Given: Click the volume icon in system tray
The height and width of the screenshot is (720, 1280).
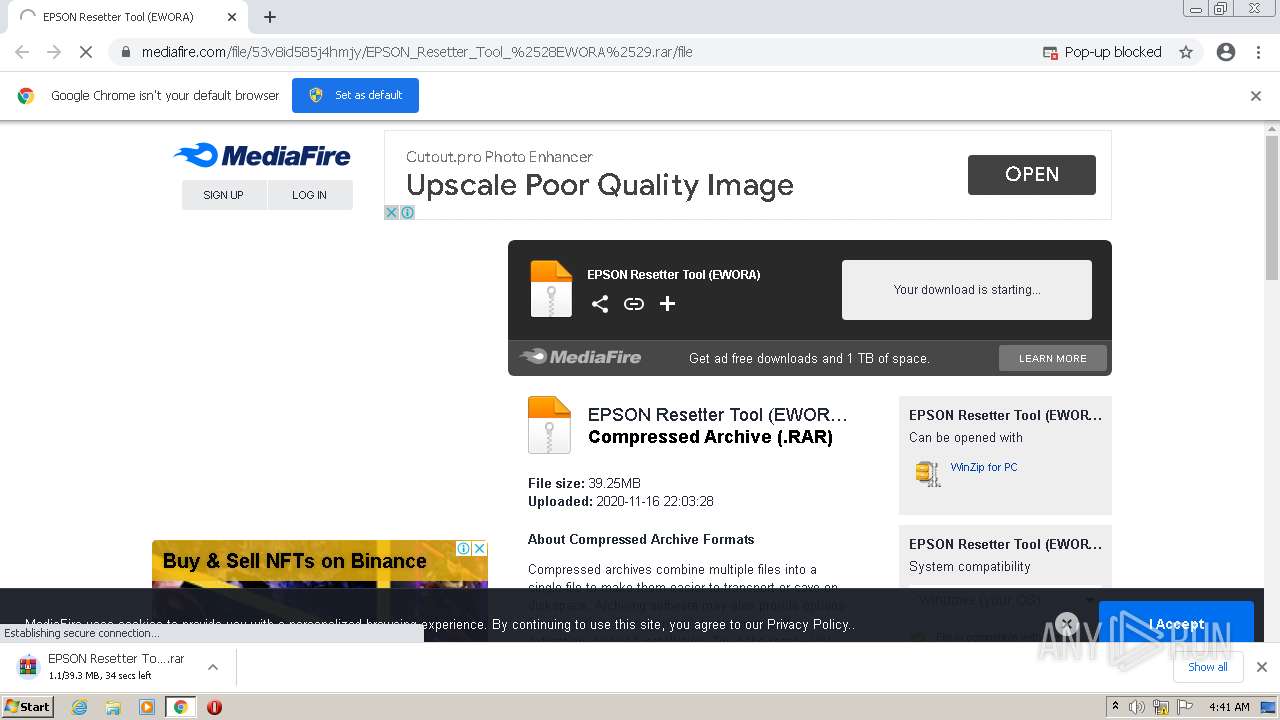Looking at the screenshot, I should (1136, 707).
